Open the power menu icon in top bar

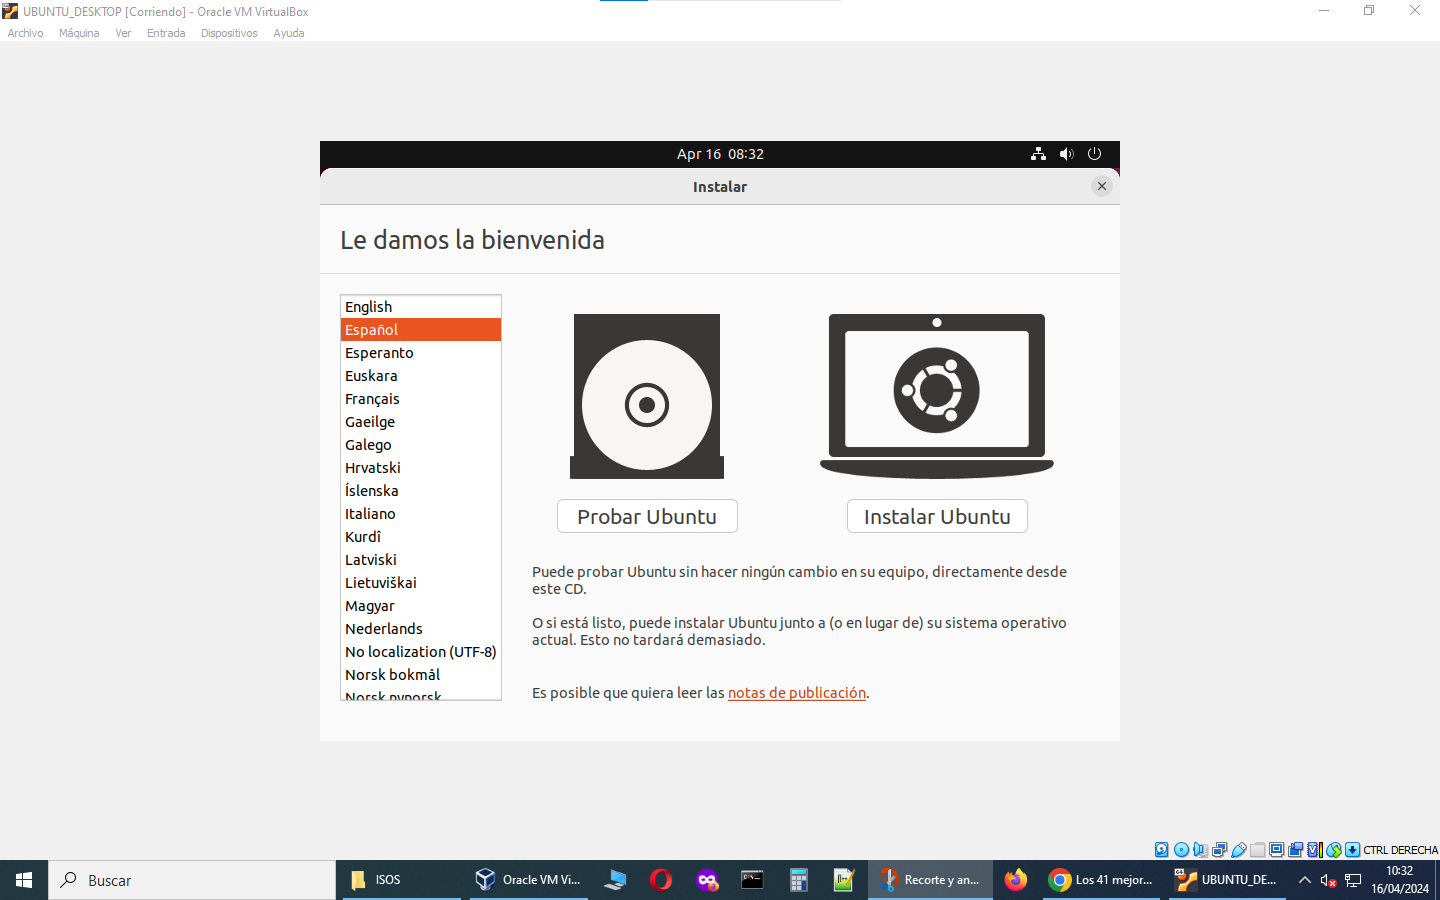pos(1094,154)
